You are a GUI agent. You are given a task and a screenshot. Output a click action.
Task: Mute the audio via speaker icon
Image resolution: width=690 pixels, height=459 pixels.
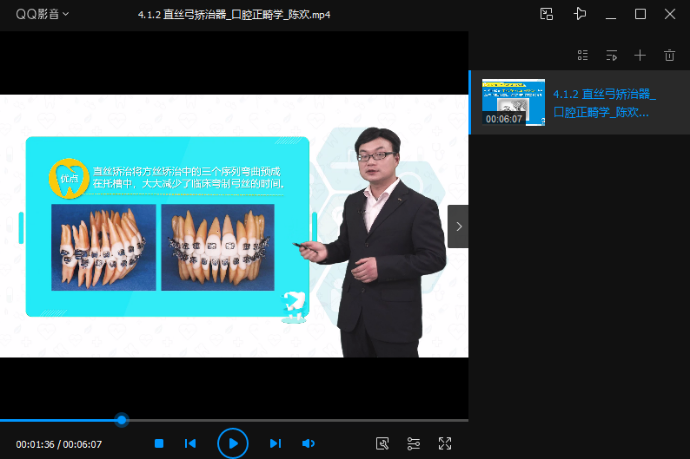(308, 443)
